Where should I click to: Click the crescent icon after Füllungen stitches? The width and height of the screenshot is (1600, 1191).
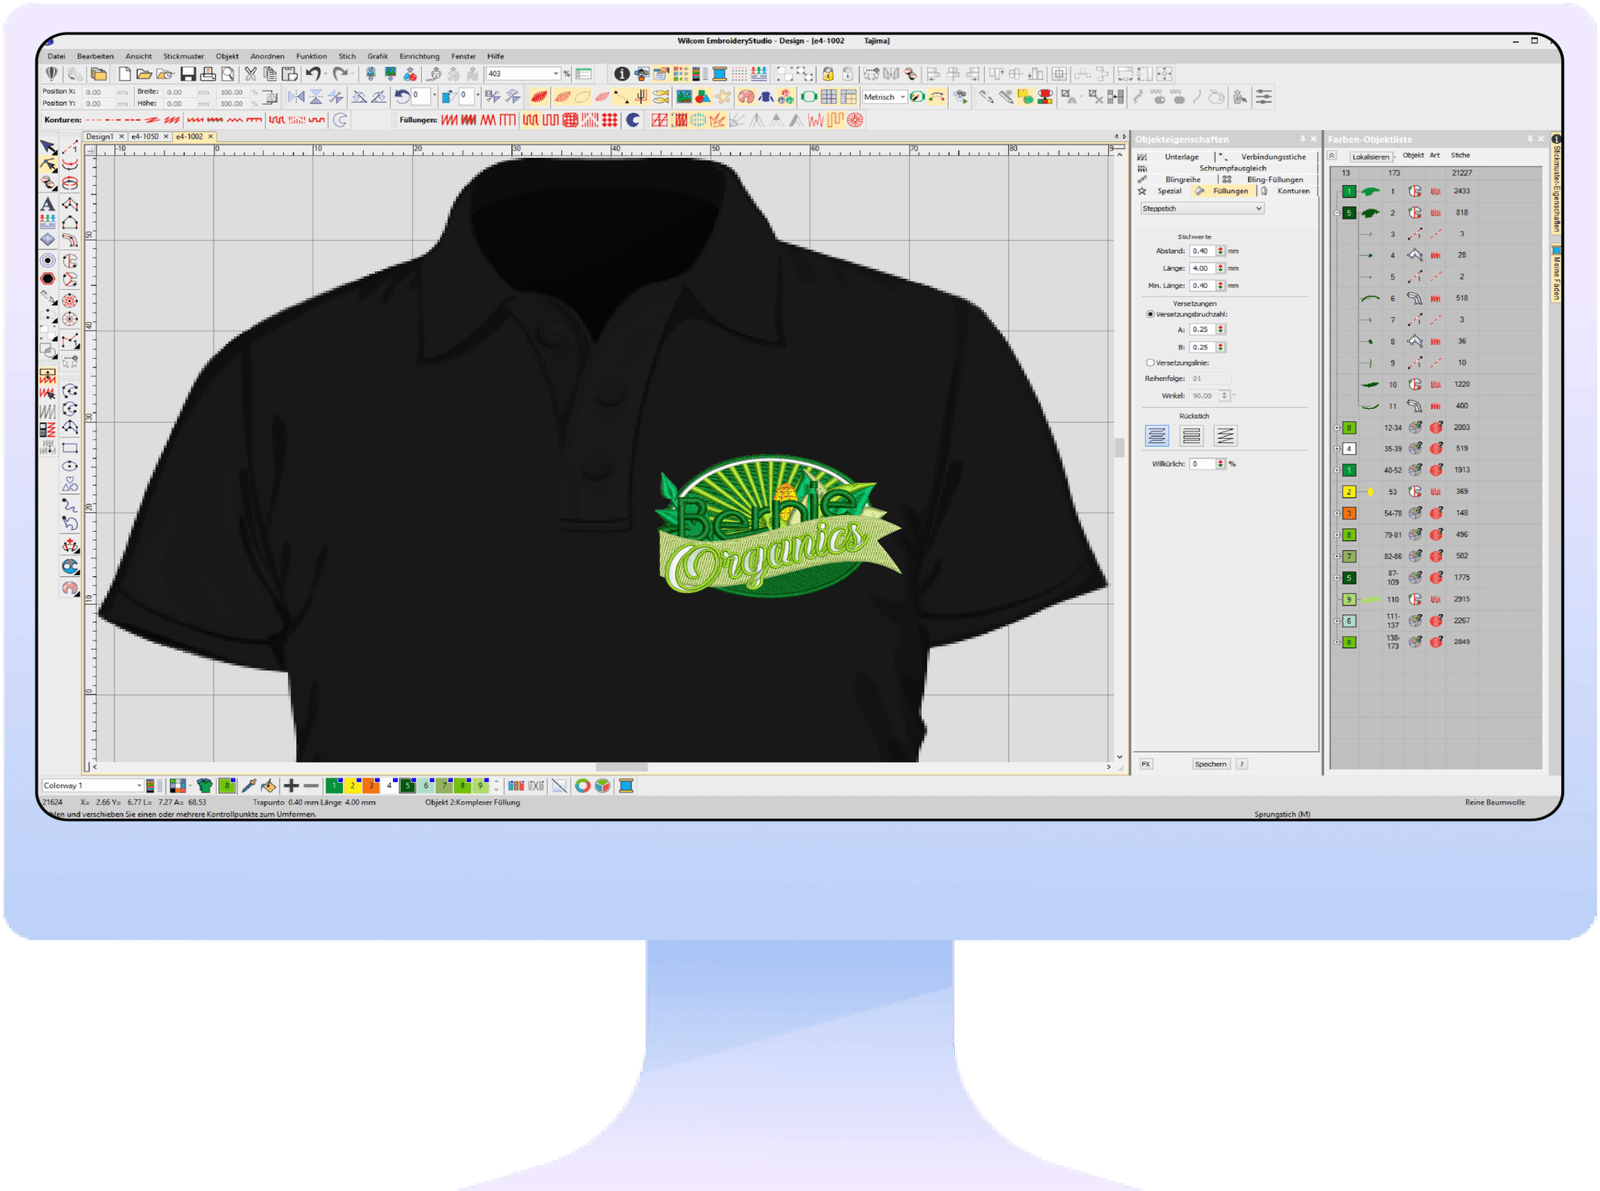click(632, 120)
